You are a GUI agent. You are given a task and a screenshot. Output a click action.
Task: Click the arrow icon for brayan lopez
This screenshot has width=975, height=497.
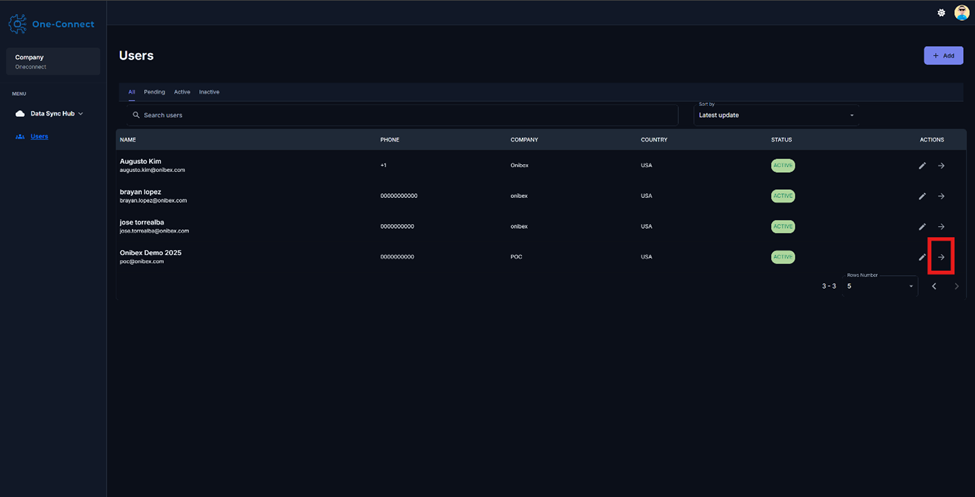click(x=941, y=196)
